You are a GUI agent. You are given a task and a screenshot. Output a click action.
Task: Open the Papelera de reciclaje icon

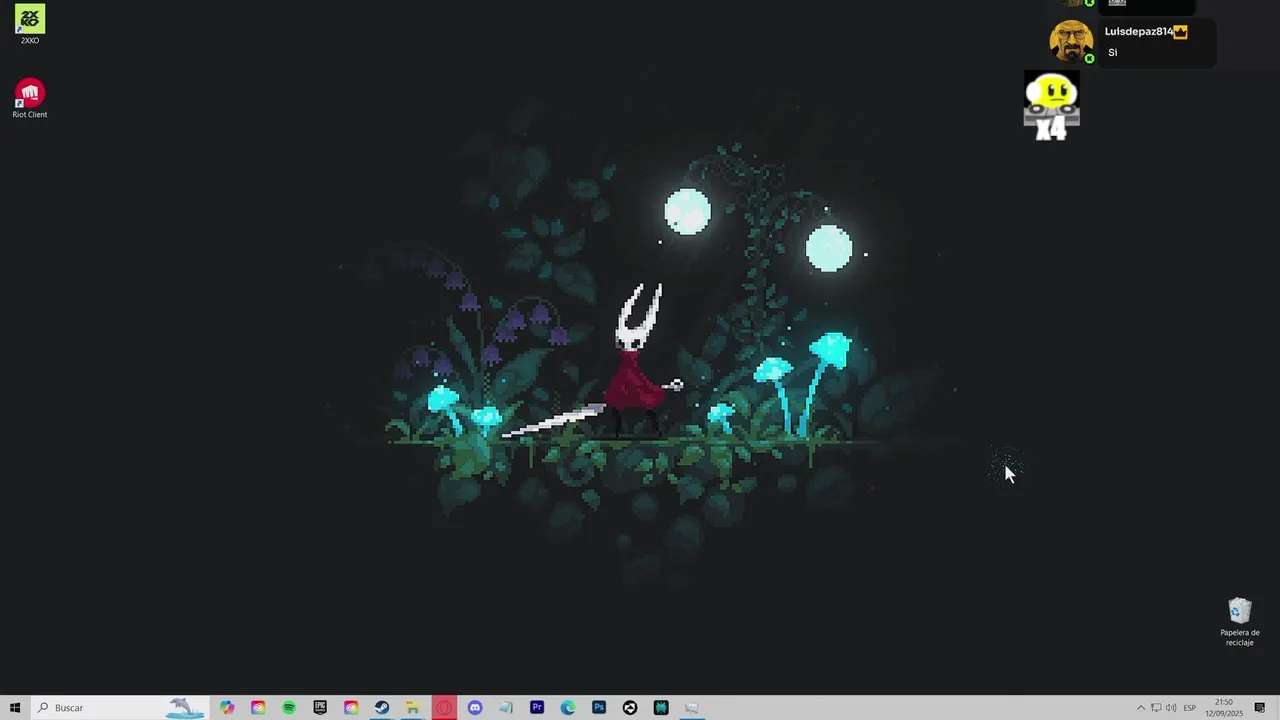[x=1240, y=622]
